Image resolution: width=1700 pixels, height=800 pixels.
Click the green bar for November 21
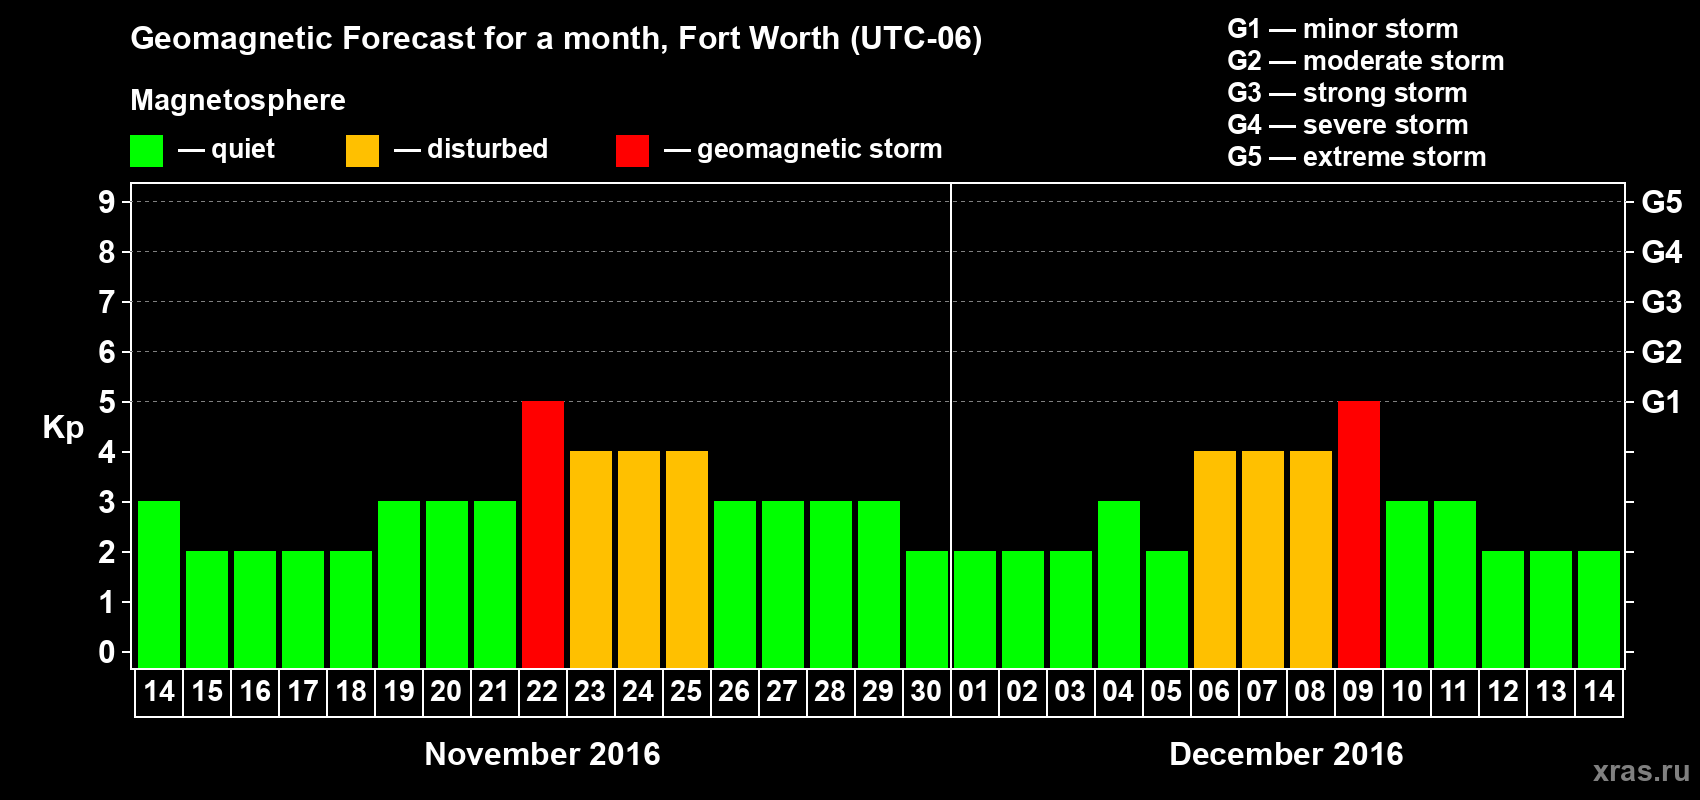(495, 584)
